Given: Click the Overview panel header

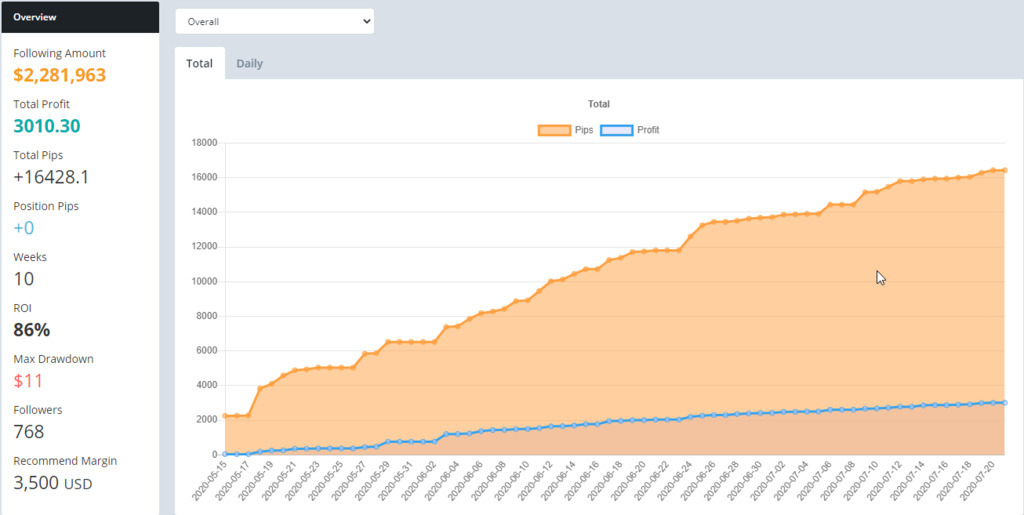Looking at the screenshot, I should click(80, 17).
